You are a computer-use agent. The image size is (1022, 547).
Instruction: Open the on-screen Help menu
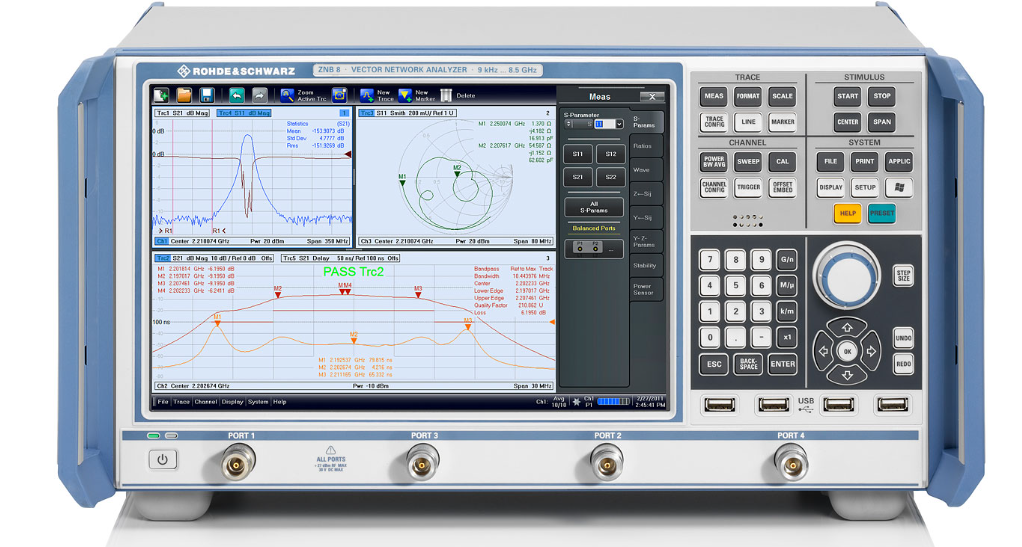pyautogui.click(x=280, y=402)
